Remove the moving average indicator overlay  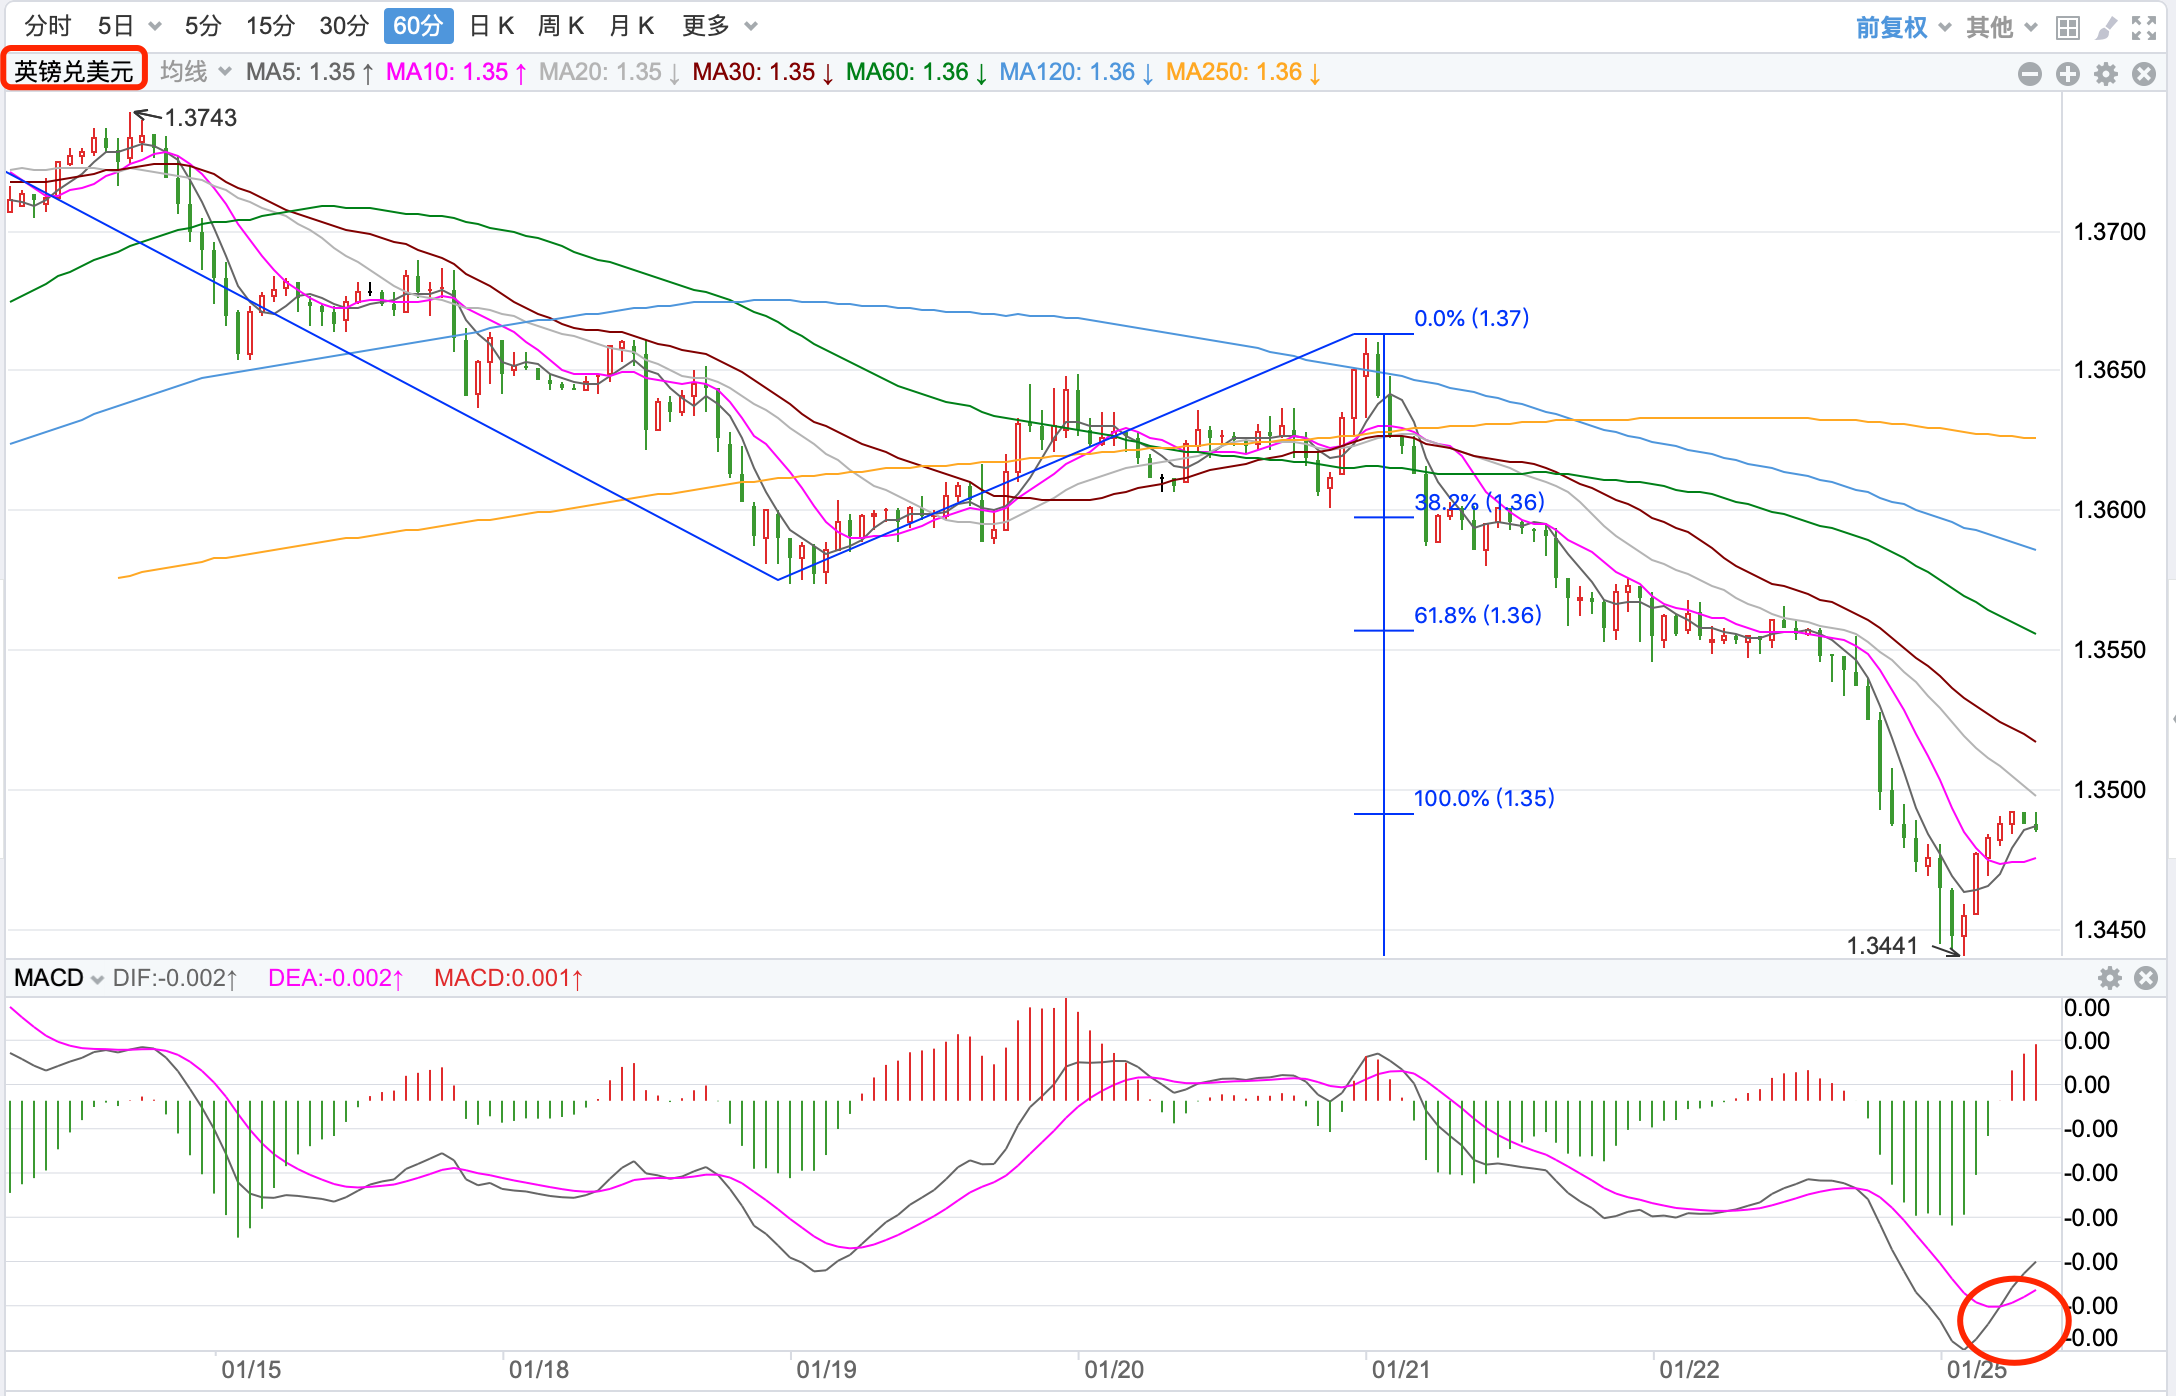point(2143,73)
